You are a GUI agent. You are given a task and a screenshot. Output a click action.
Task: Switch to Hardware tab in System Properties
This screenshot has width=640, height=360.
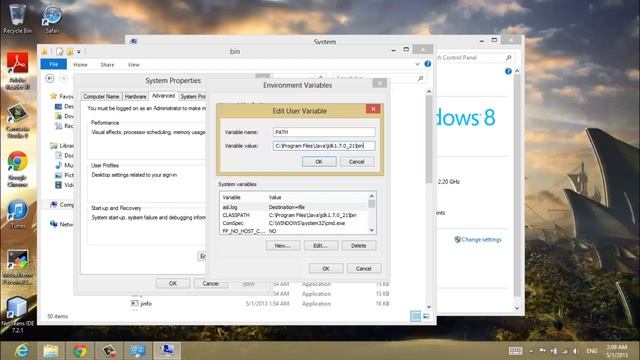tap(135, 96)
